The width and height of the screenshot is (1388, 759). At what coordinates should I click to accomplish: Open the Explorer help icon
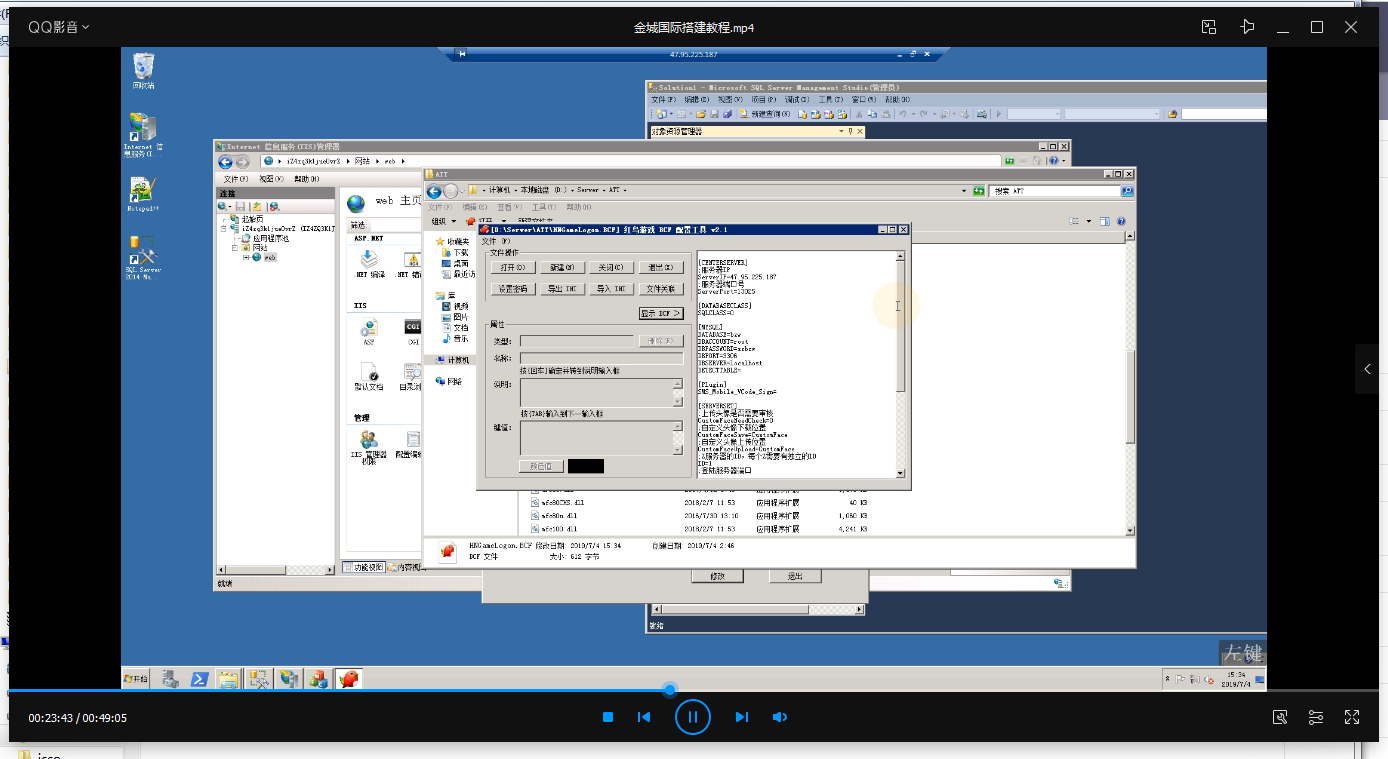[x=1121, y=221]
